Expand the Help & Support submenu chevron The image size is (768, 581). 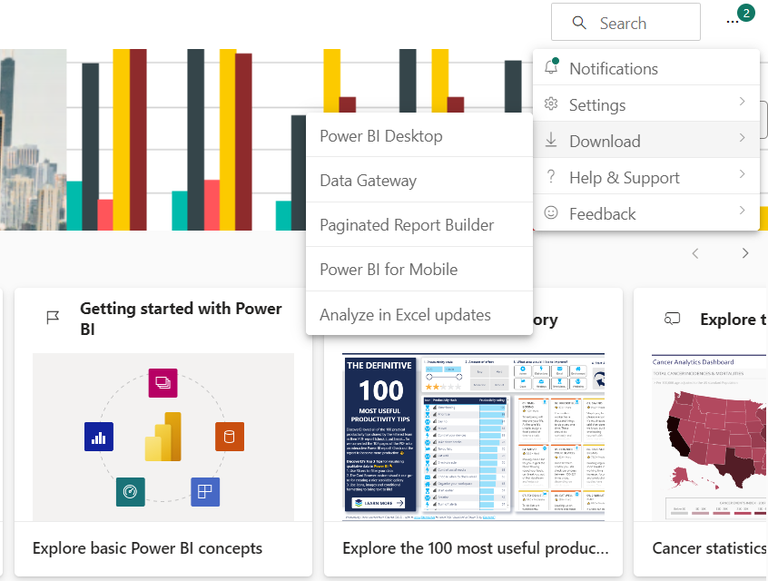click(x=742, y=175)
